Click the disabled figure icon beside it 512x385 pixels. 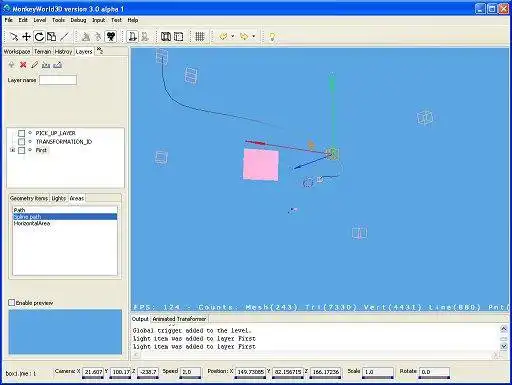pos(145,36)
